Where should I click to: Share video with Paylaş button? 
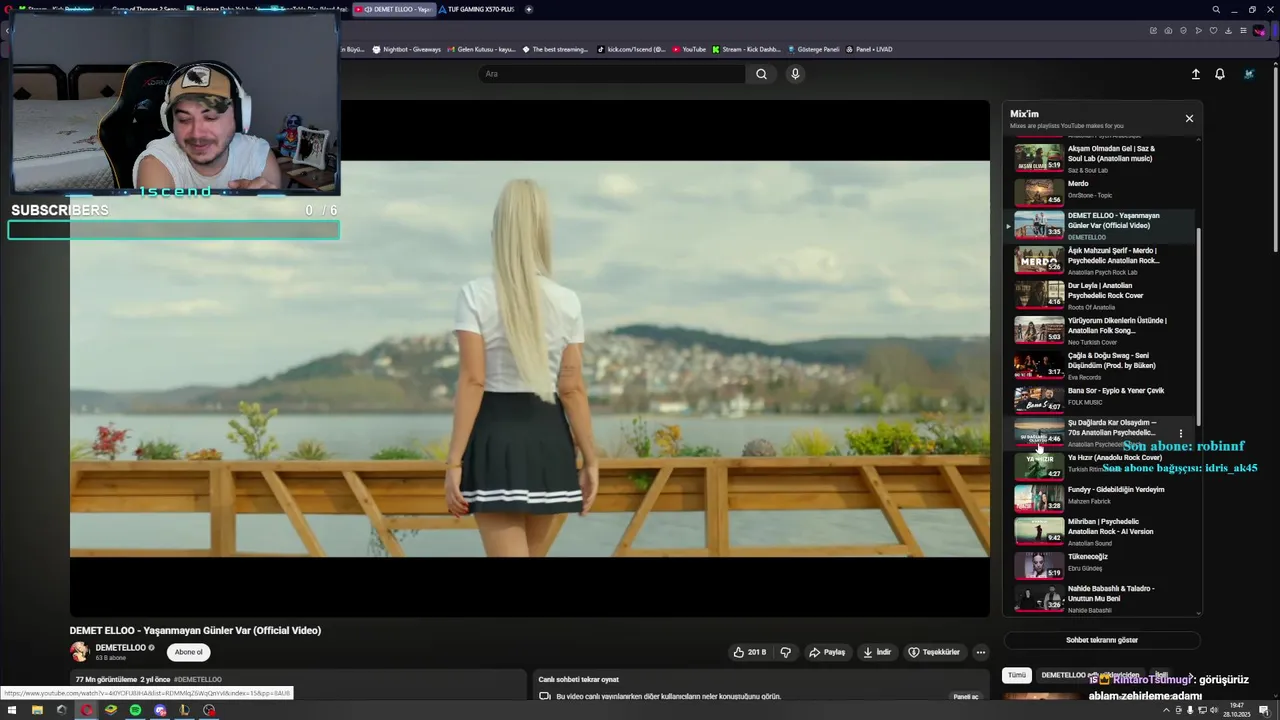[827, 652]
